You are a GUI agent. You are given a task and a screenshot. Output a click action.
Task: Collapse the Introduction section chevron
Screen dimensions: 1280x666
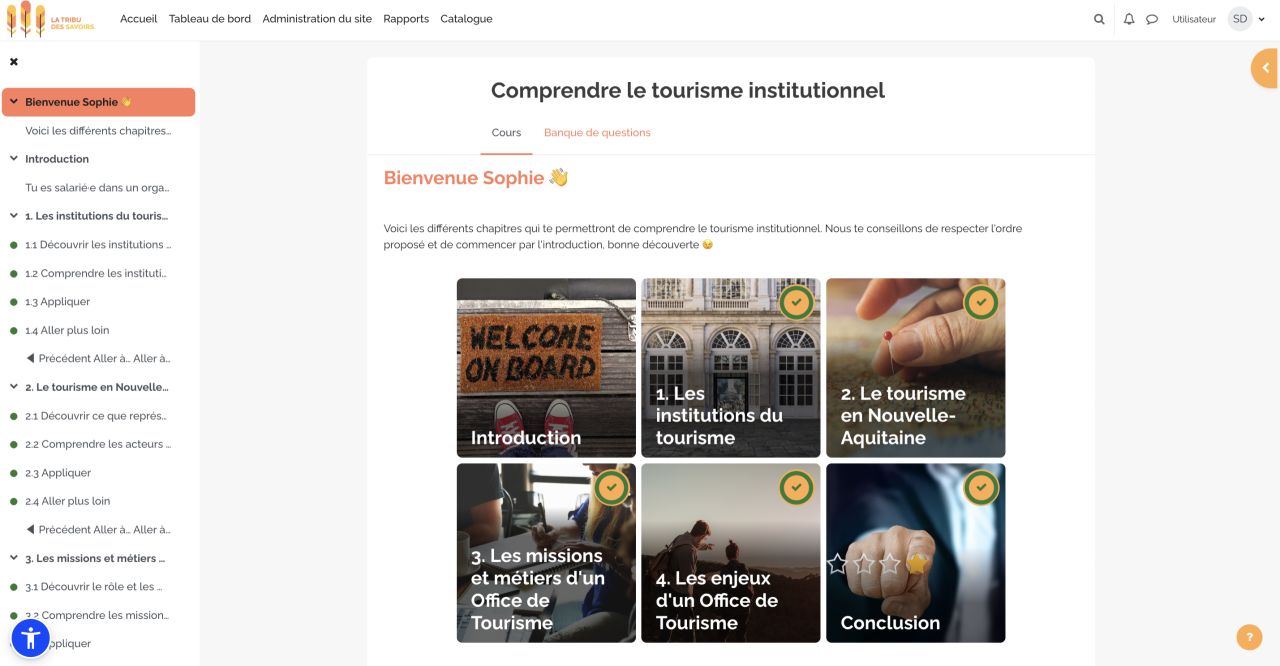14,159
